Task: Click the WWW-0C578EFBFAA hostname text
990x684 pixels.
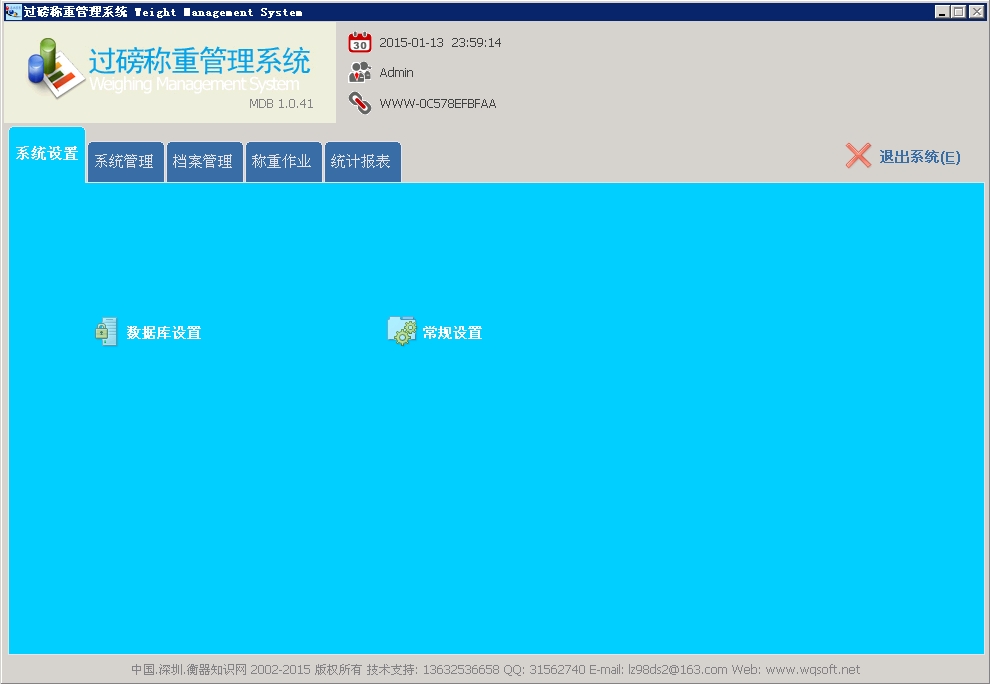Action: point(438,104)
